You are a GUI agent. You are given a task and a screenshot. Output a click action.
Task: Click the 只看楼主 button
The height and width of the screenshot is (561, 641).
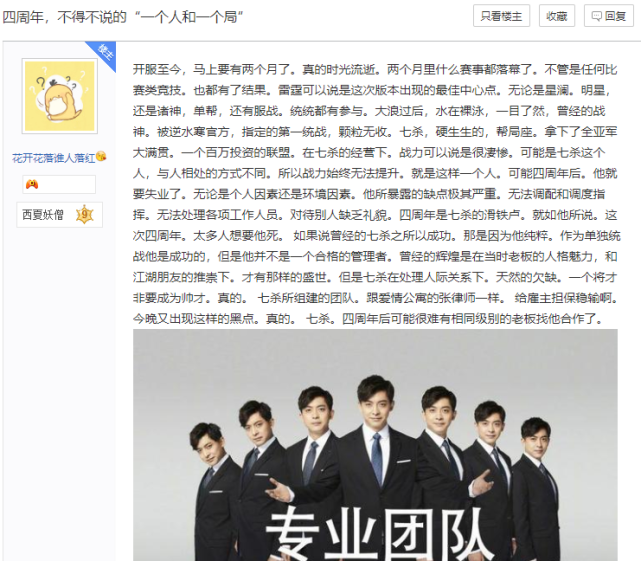coord(501,16)
